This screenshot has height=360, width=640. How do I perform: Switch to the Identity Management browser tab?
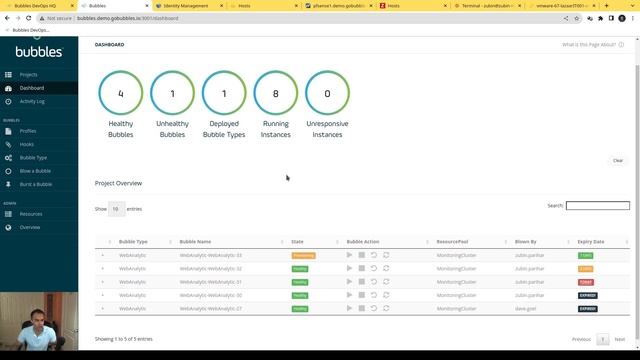[x=190, y=6]
